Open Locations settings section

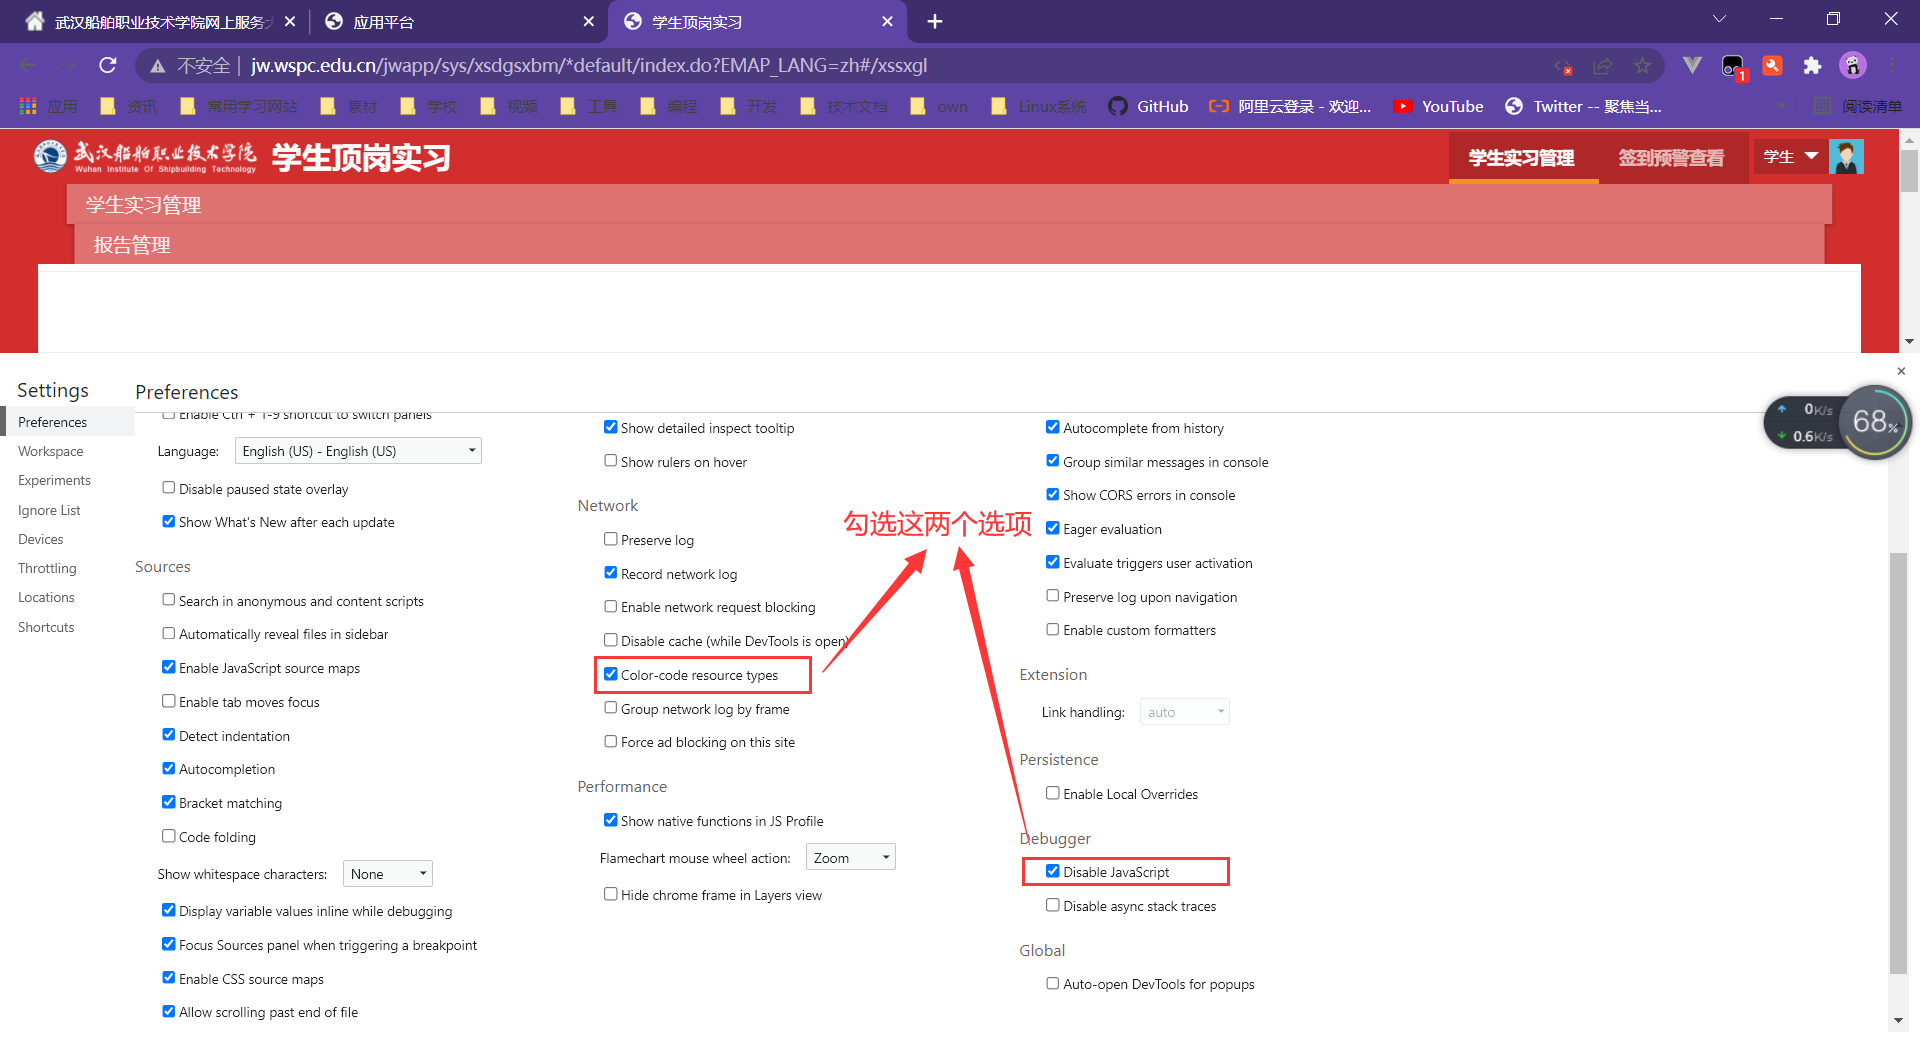point(46,597)
